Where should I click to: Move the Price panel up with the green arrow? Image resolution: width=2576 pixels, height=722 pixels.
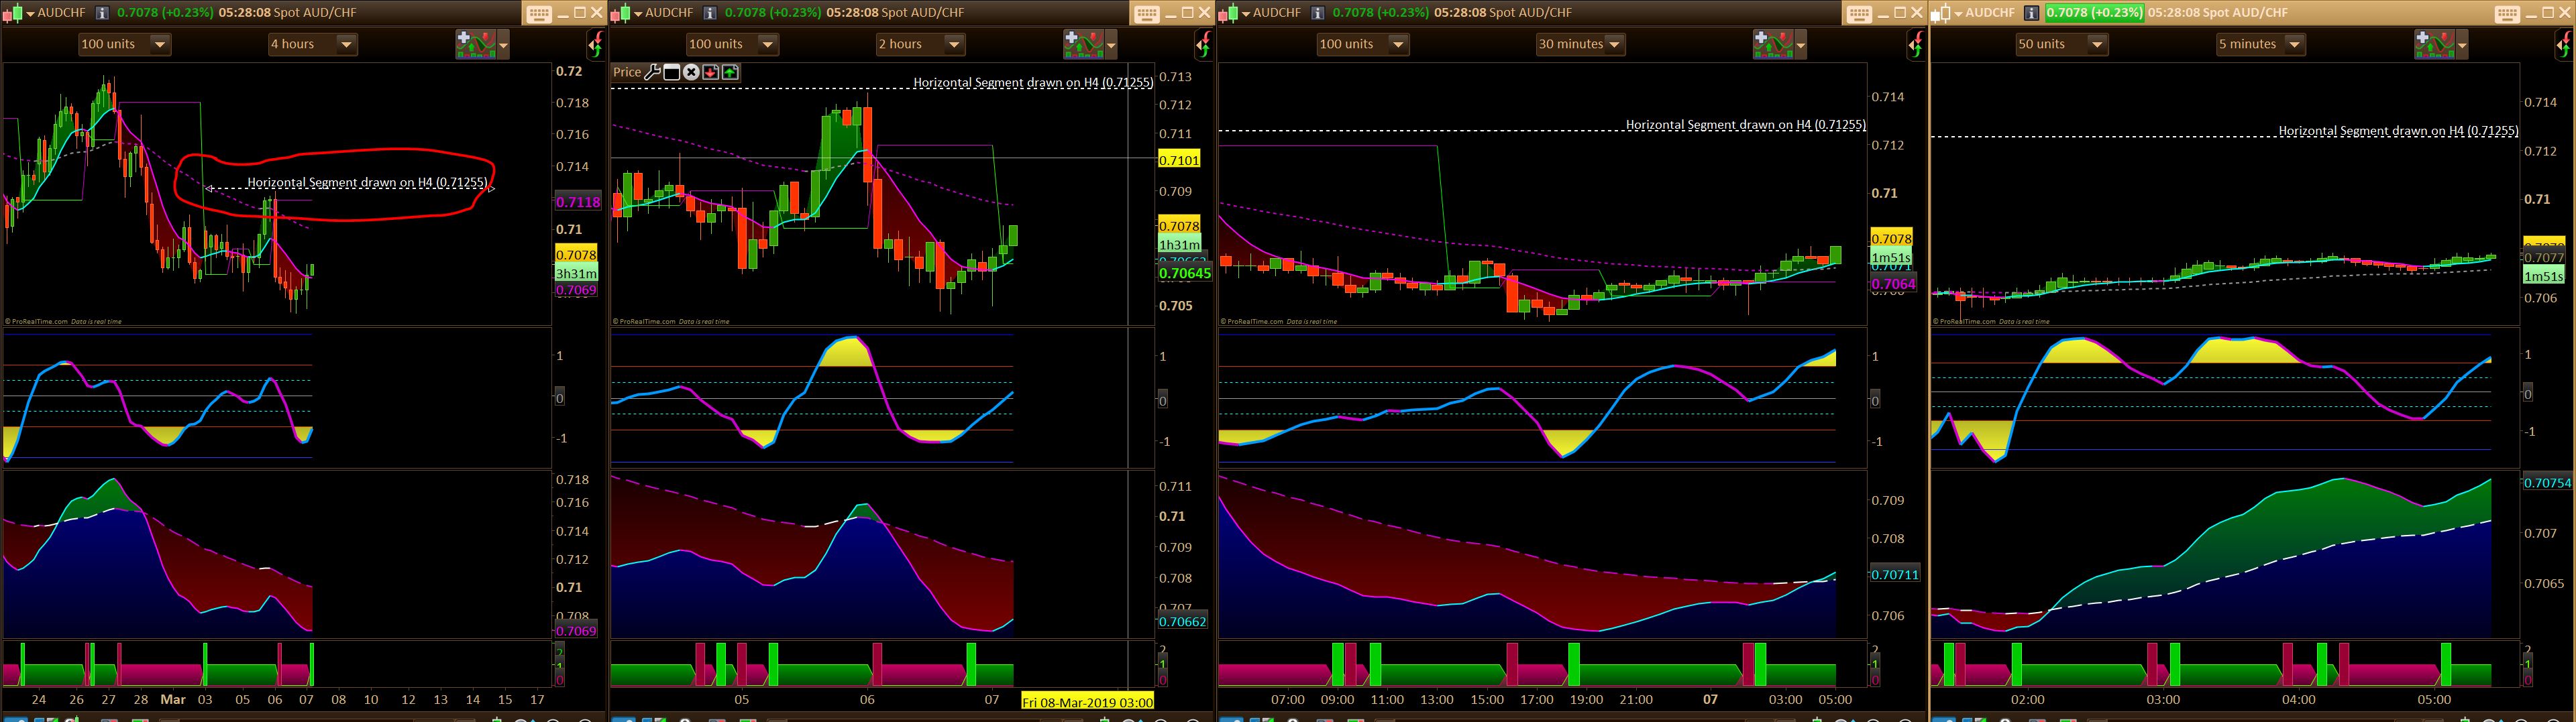point(730,72)
